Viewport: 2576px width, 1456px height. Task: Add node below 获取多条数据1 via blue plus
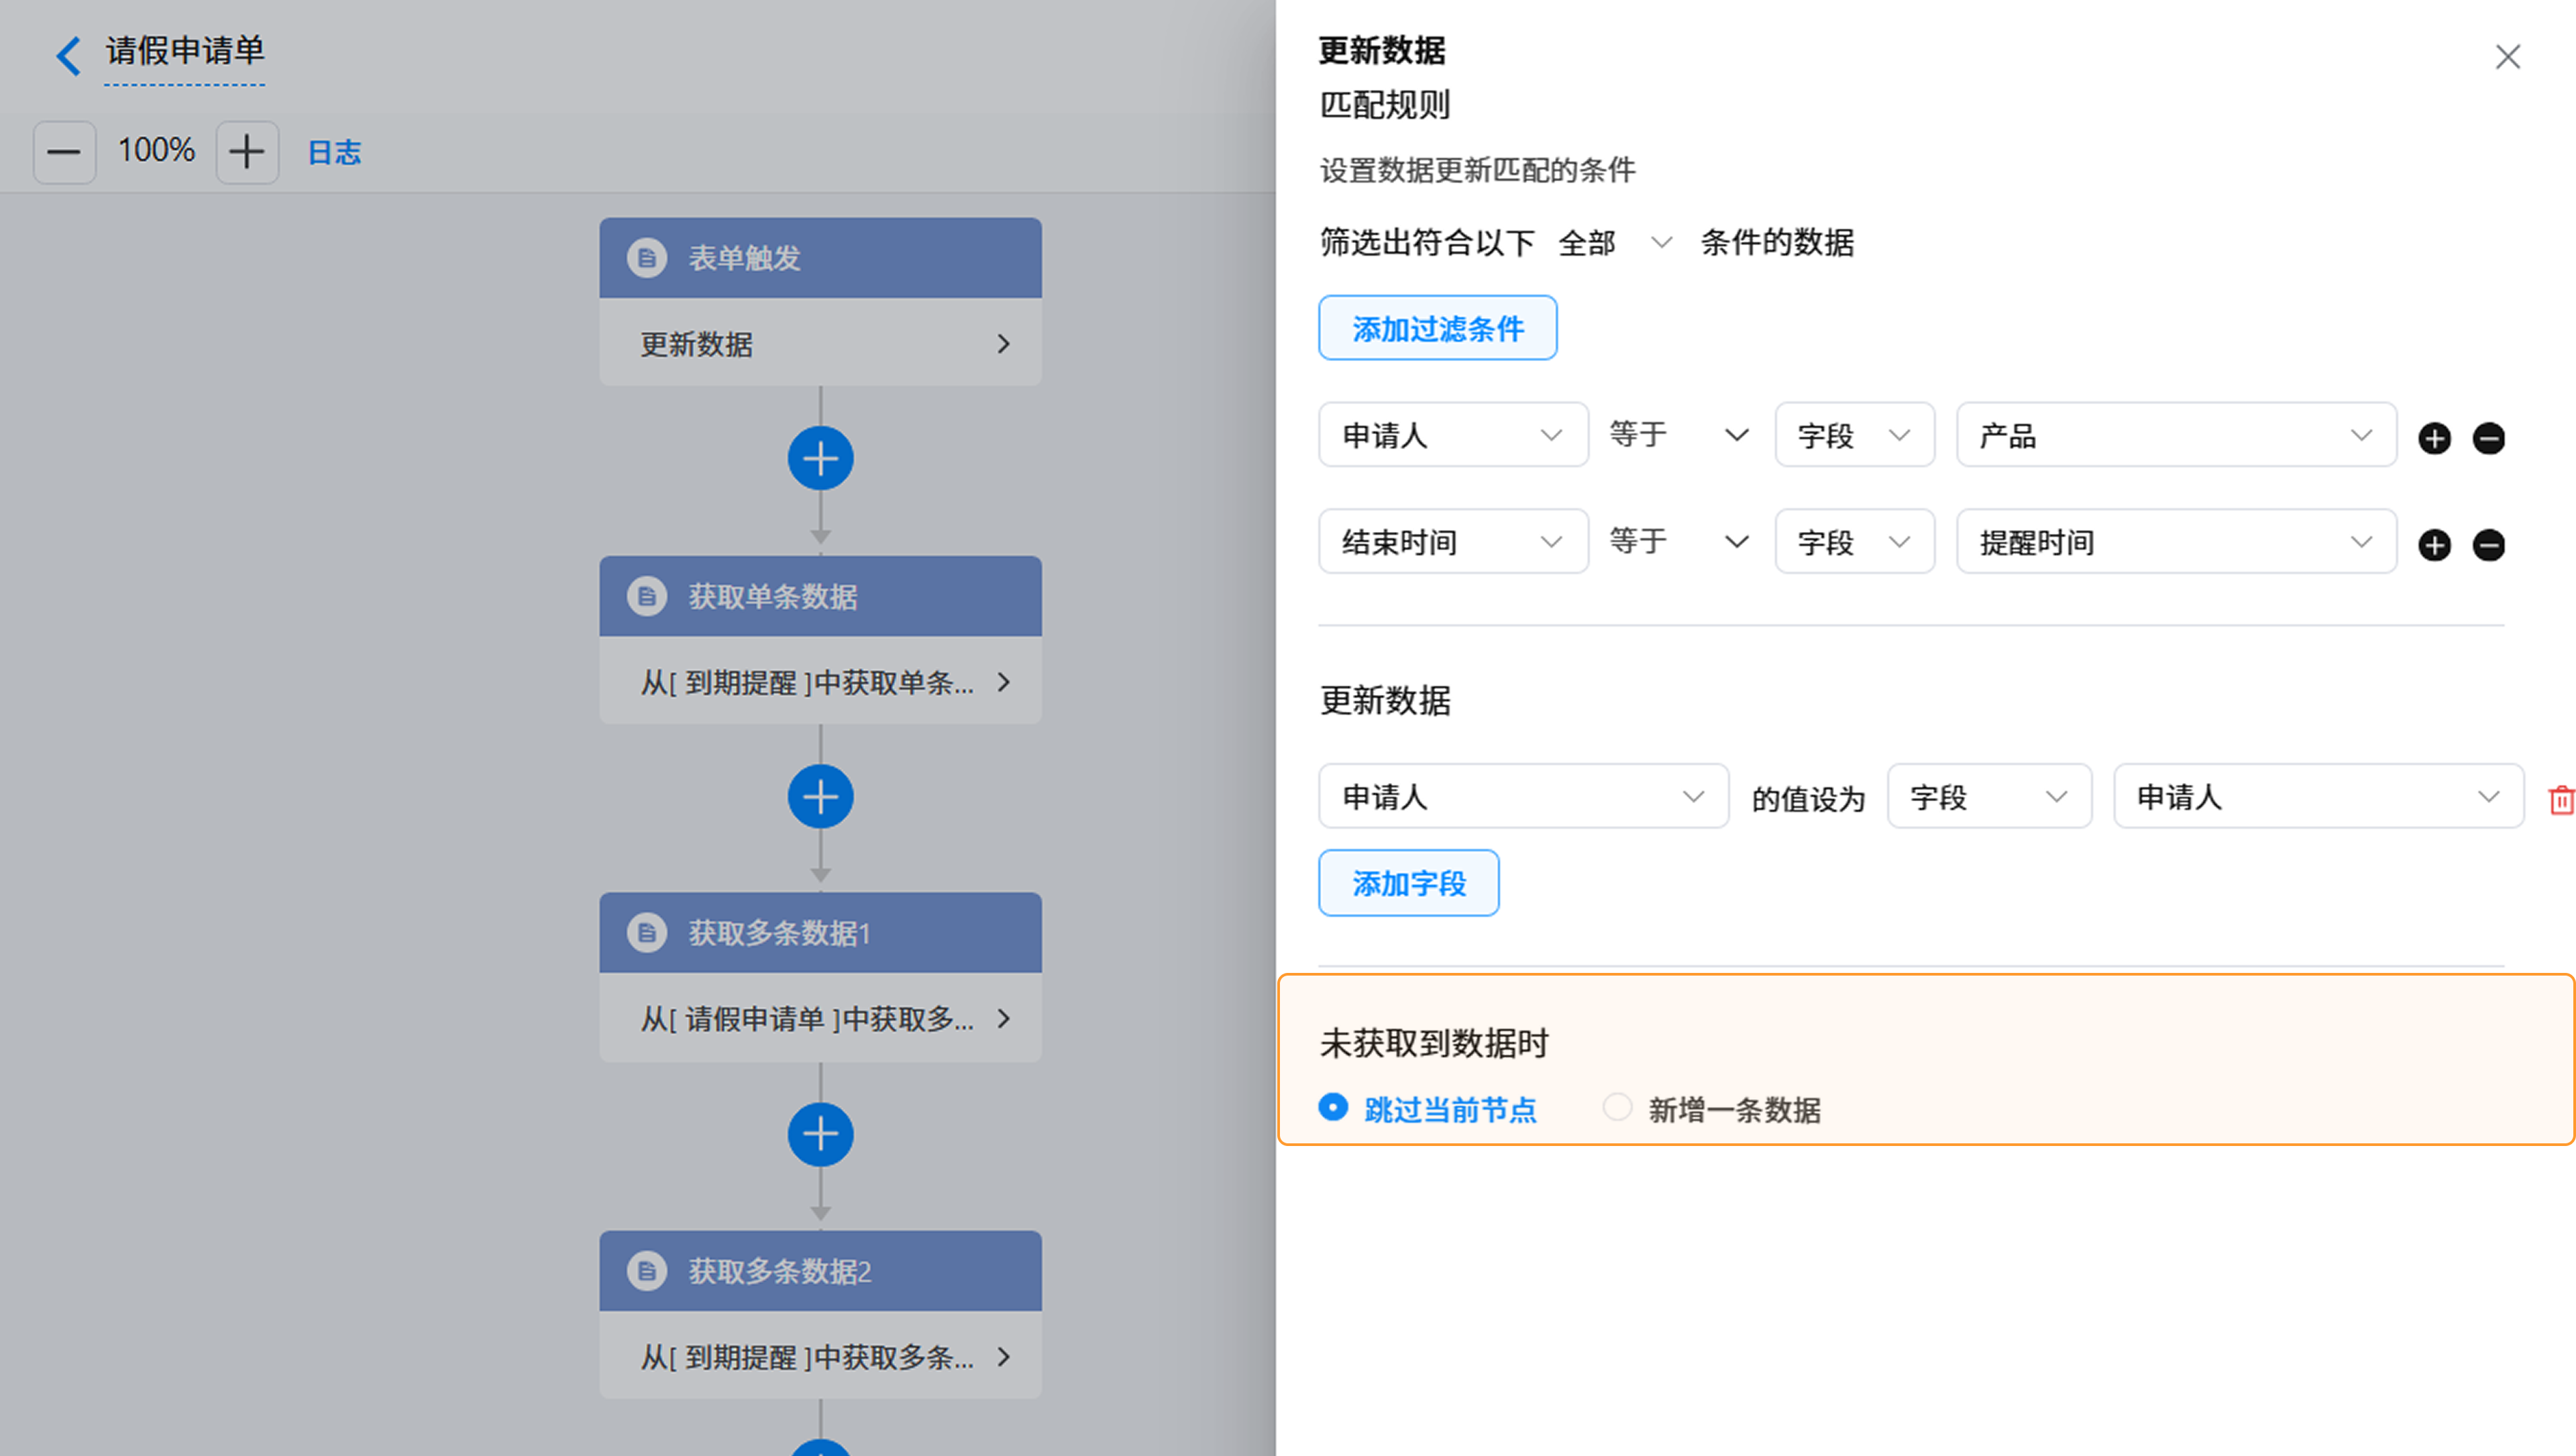(x=820, y=1135)
